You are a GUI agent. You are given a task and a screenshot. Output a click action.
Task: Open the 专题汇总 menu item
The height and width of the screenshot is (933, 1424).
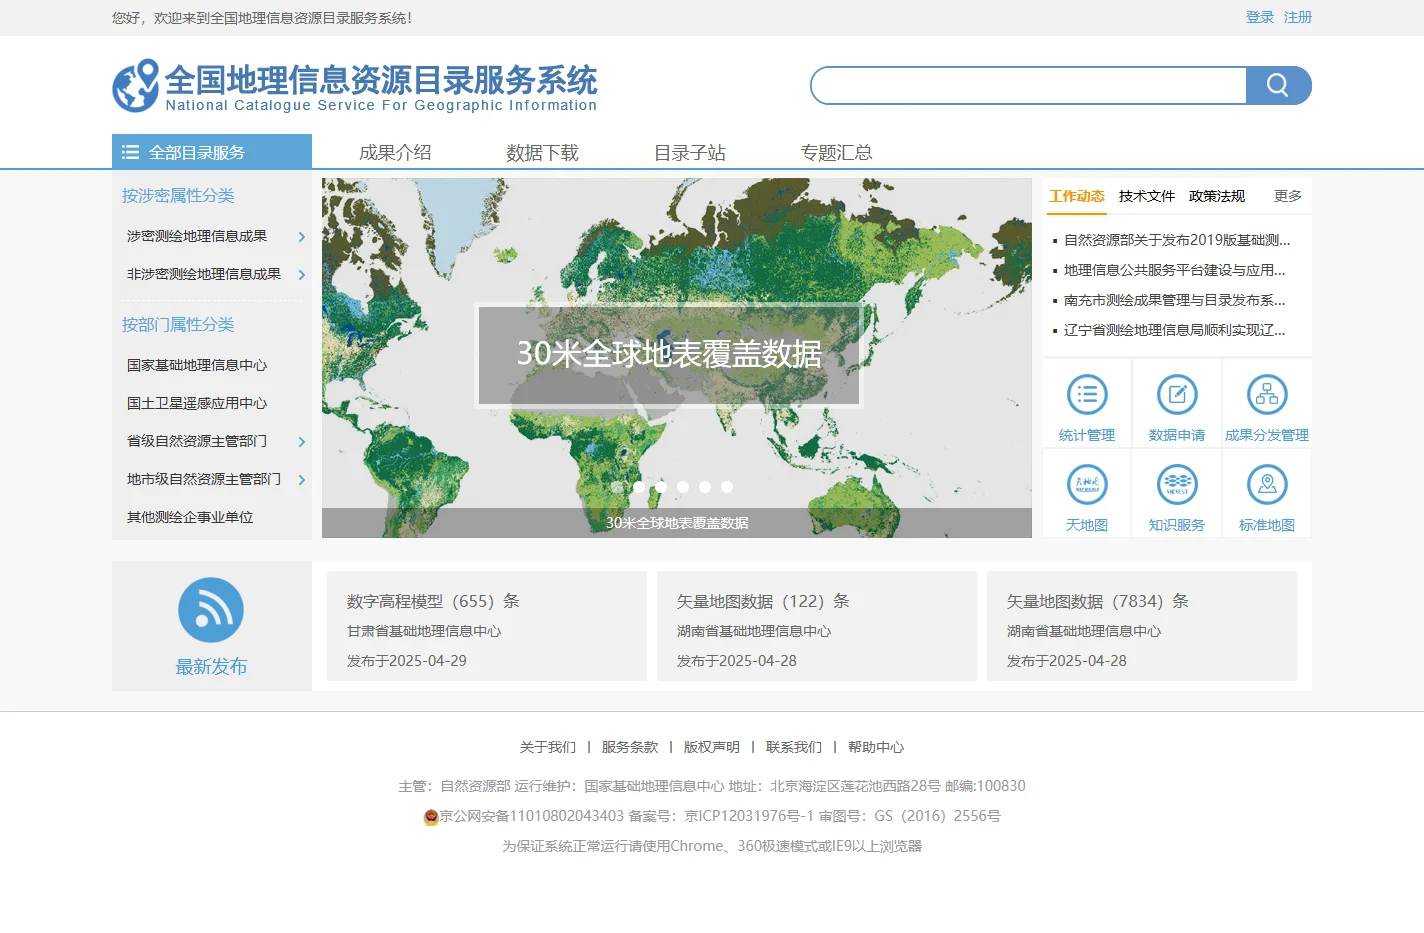pos(837,153)
